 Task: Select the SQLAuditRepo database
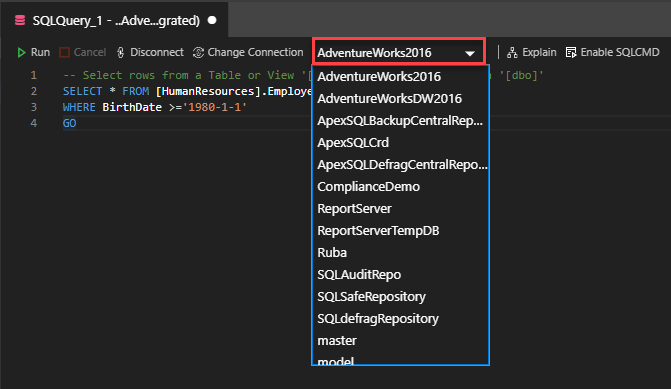point(401,275)
